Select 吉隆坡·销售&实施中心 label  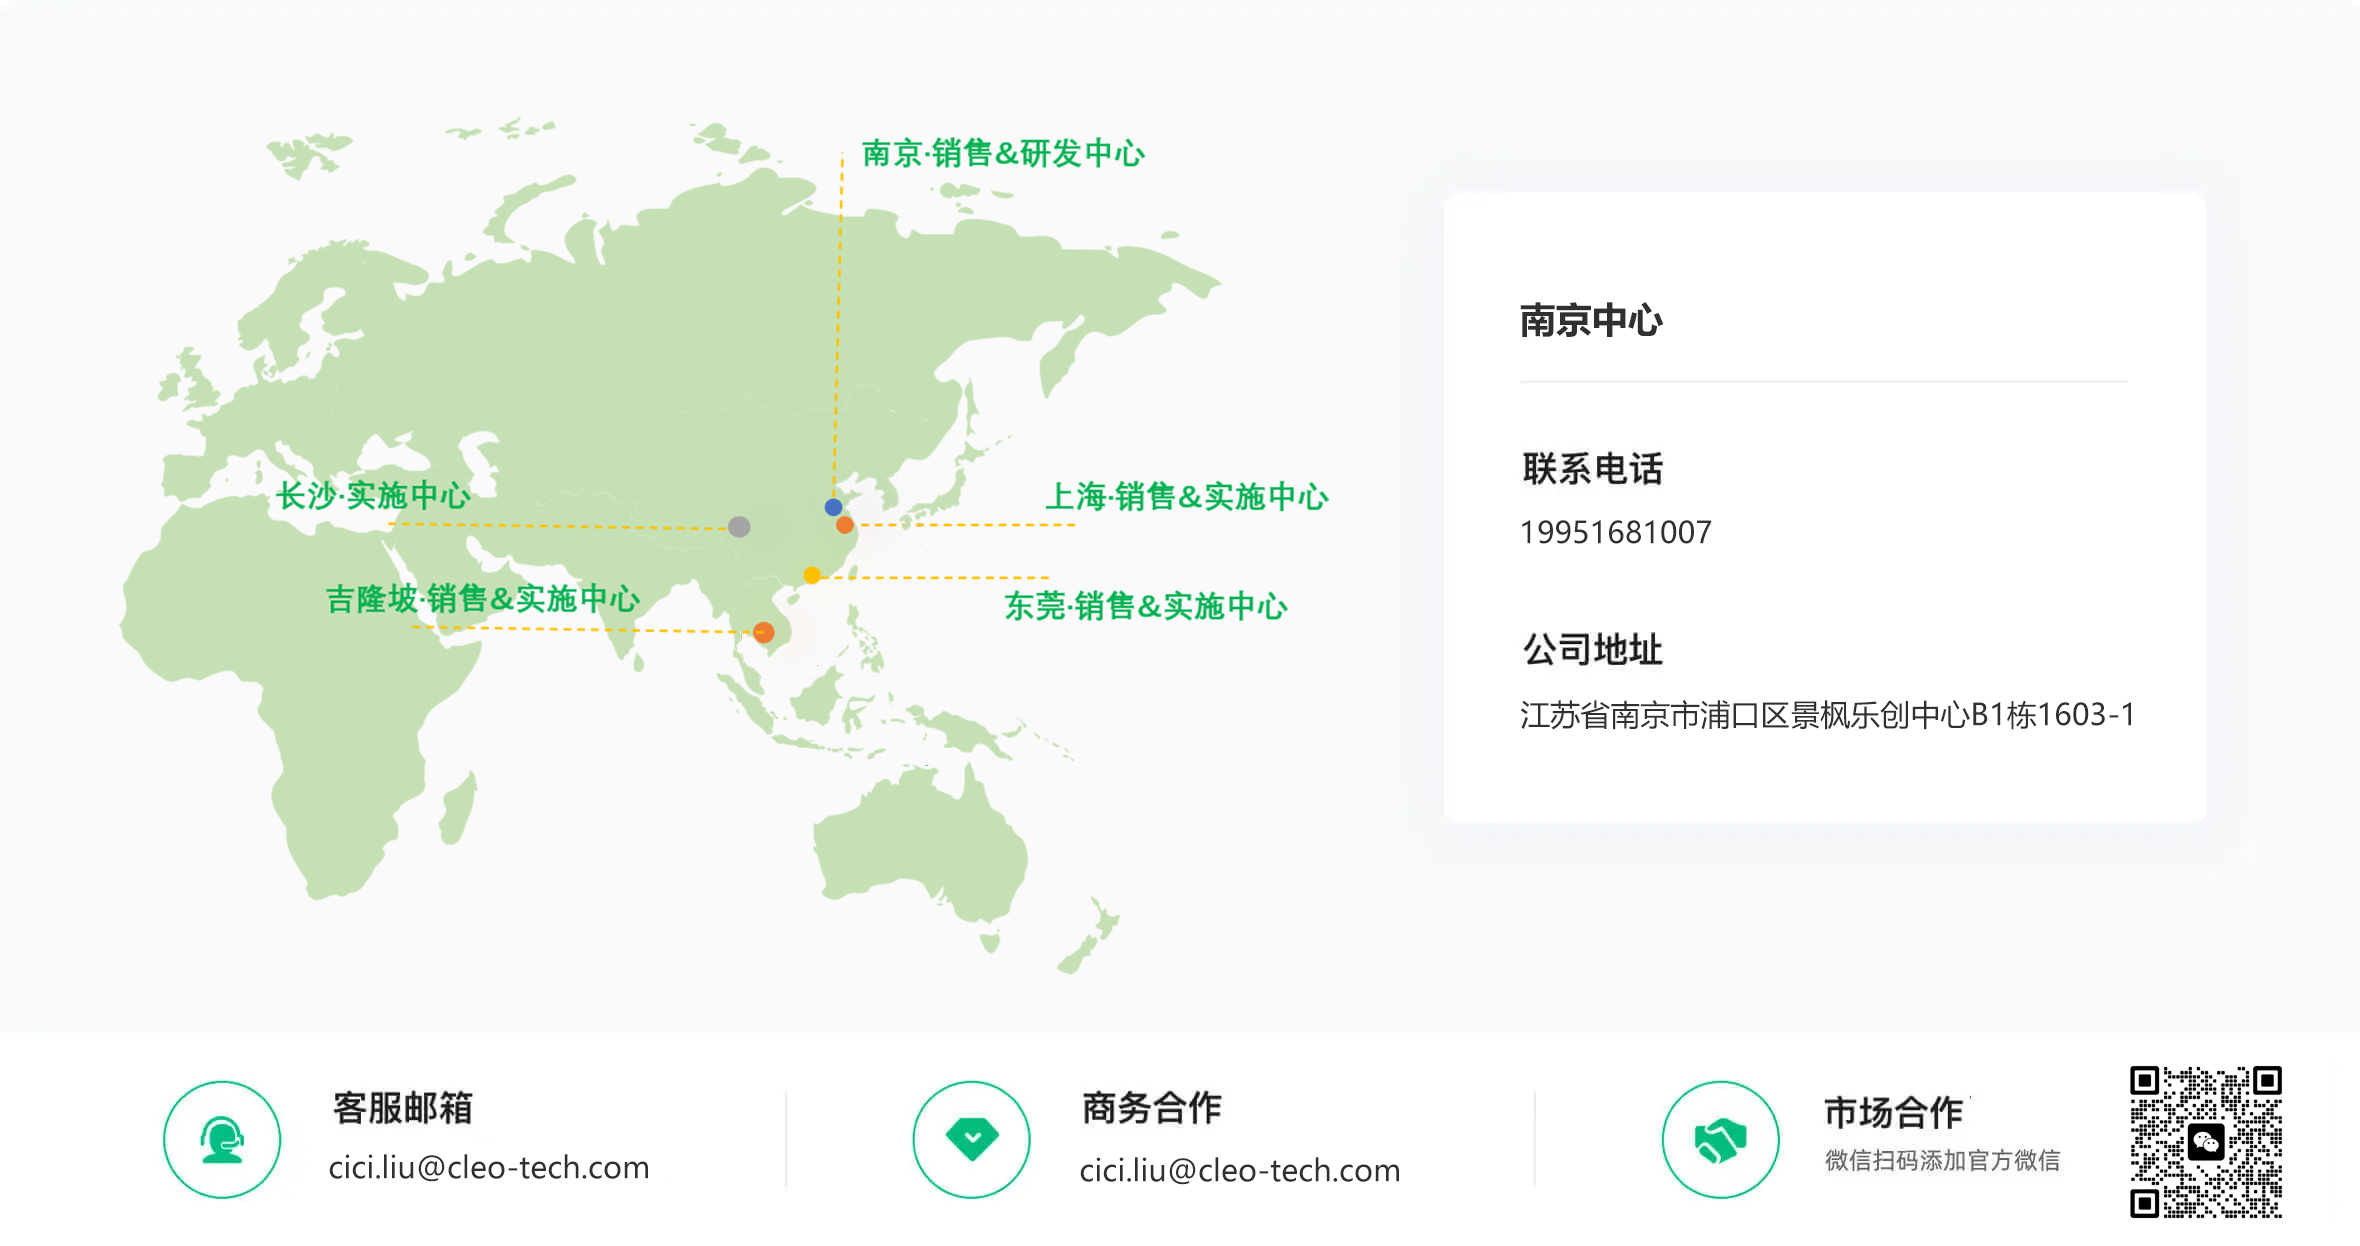(483, 598)
